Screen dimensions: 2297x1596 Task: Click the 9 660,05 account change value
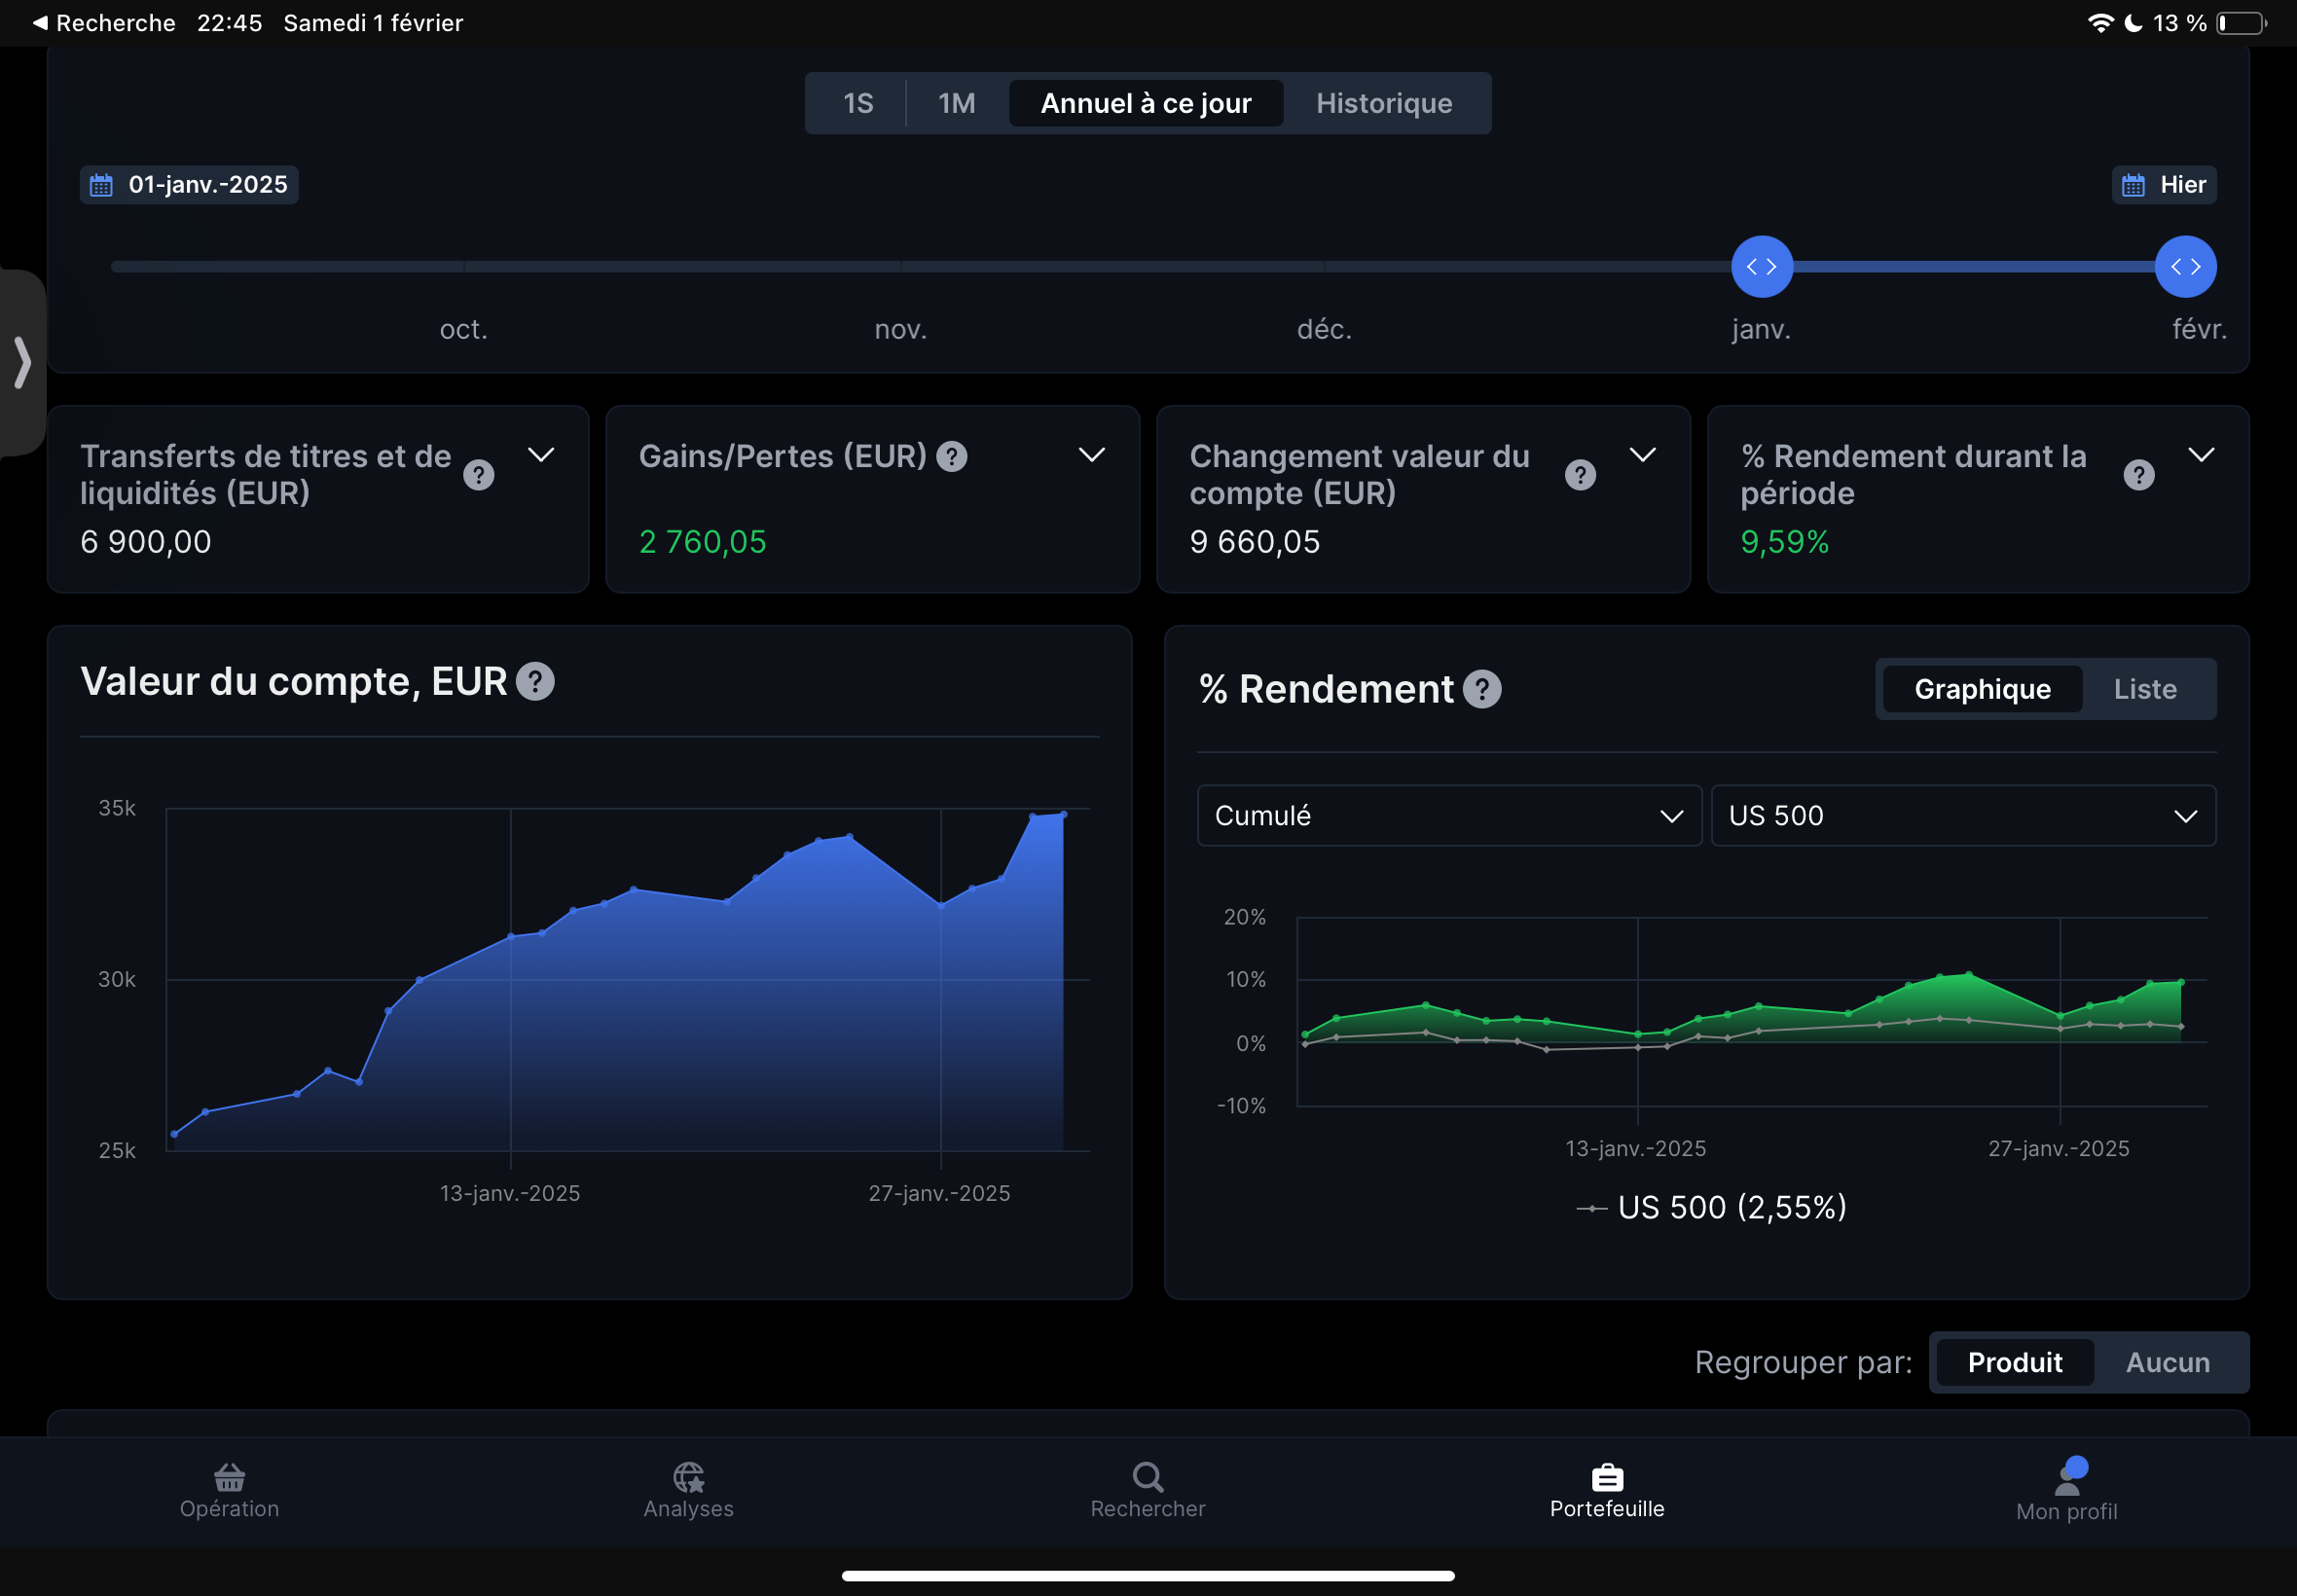pos(1255,542)
